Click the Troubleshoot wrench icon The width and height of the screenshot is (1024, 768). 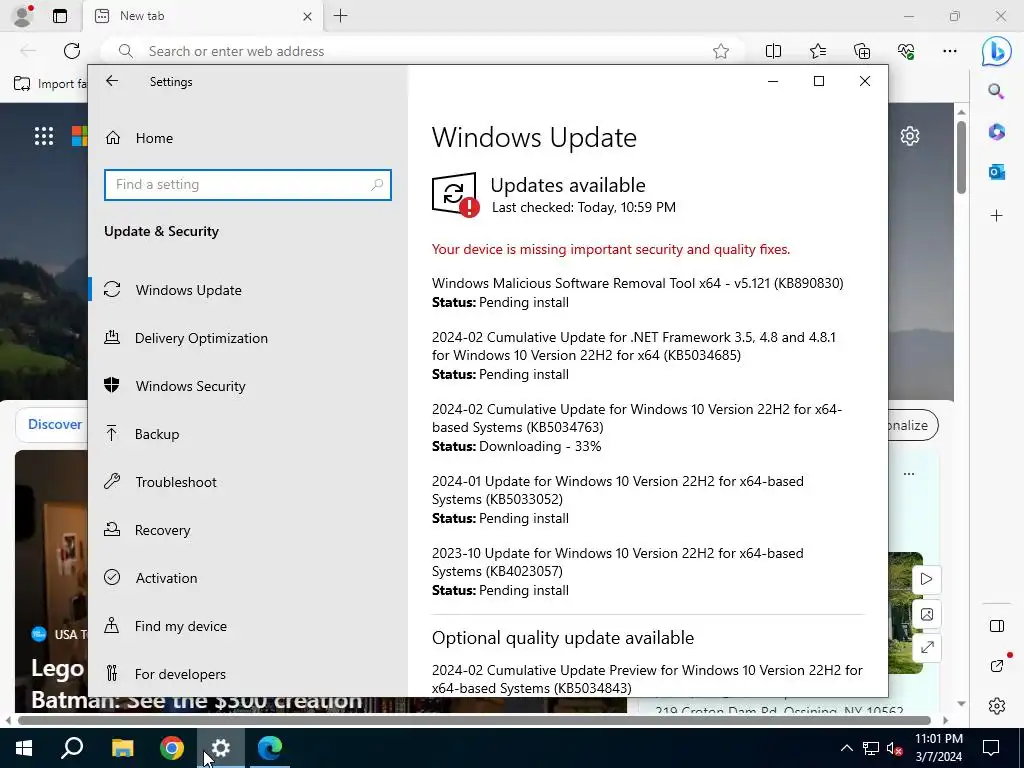coord(112,481)
